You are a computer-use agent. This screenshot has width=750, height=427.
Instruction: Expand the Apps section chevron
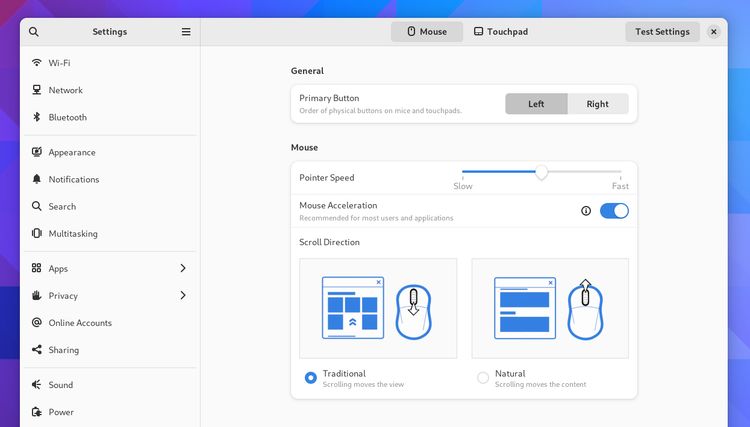click(x=183, y=269)
